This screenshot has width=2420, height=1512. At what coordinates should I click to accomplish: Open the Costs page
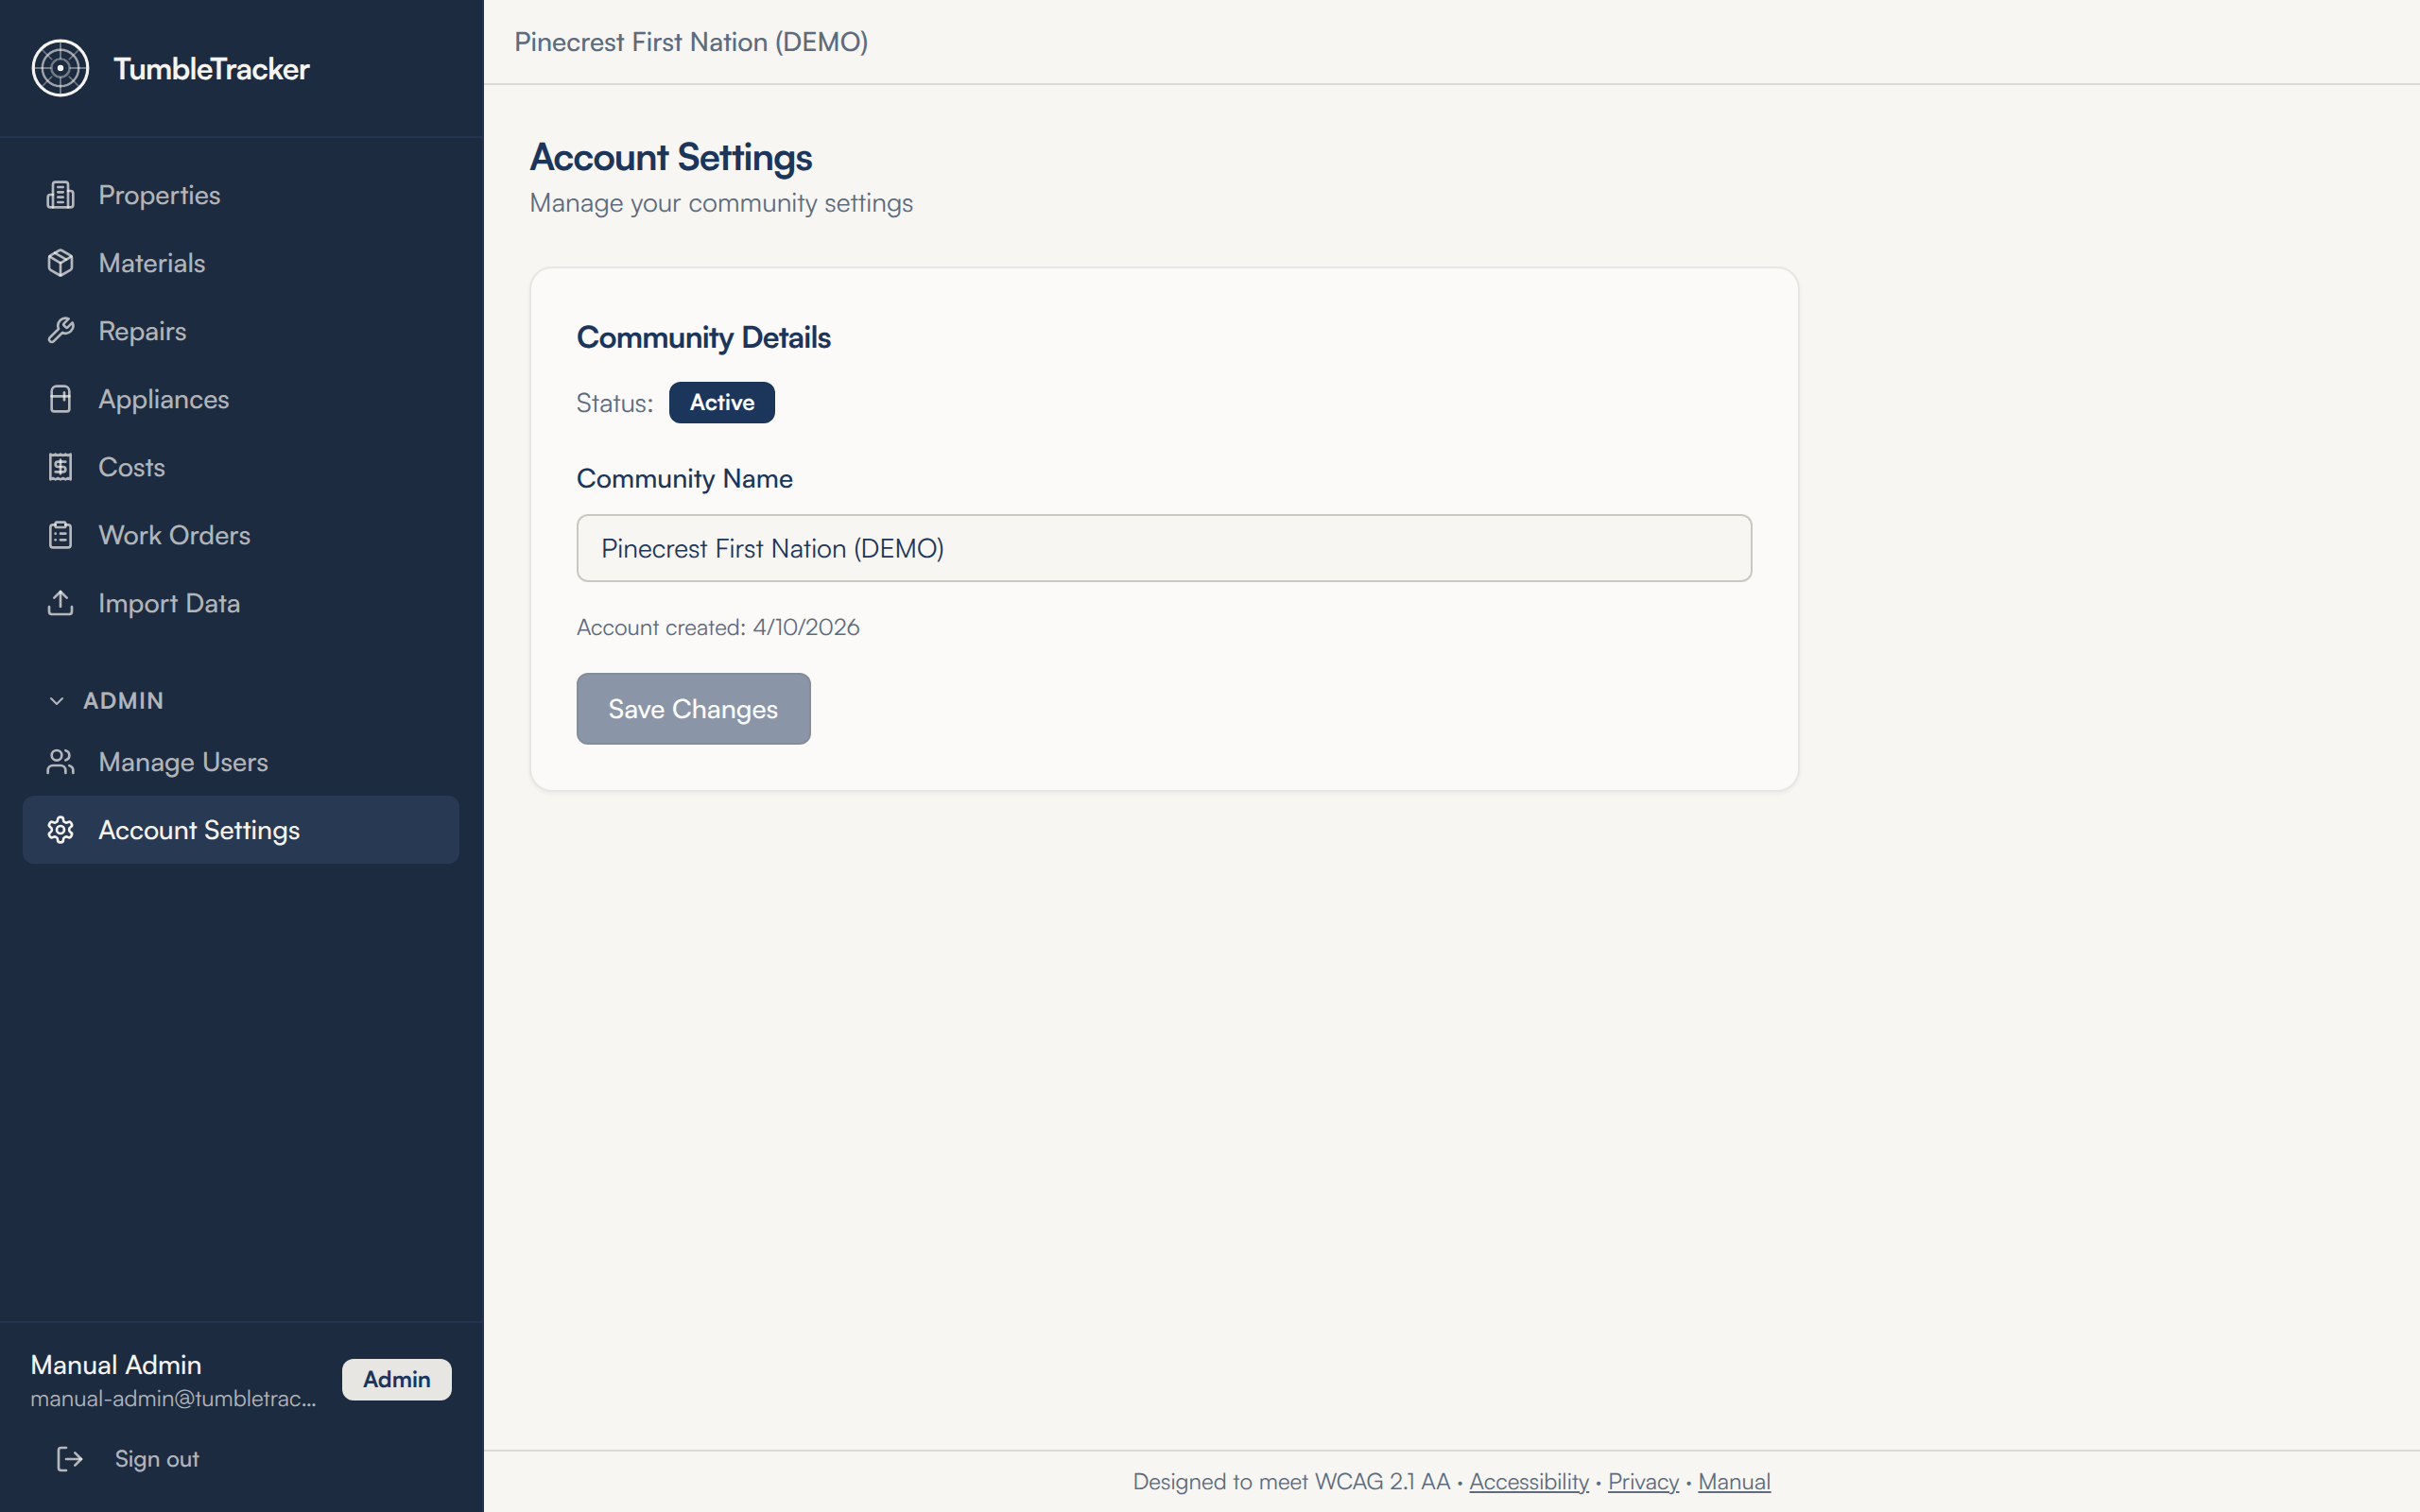[241, 467]
